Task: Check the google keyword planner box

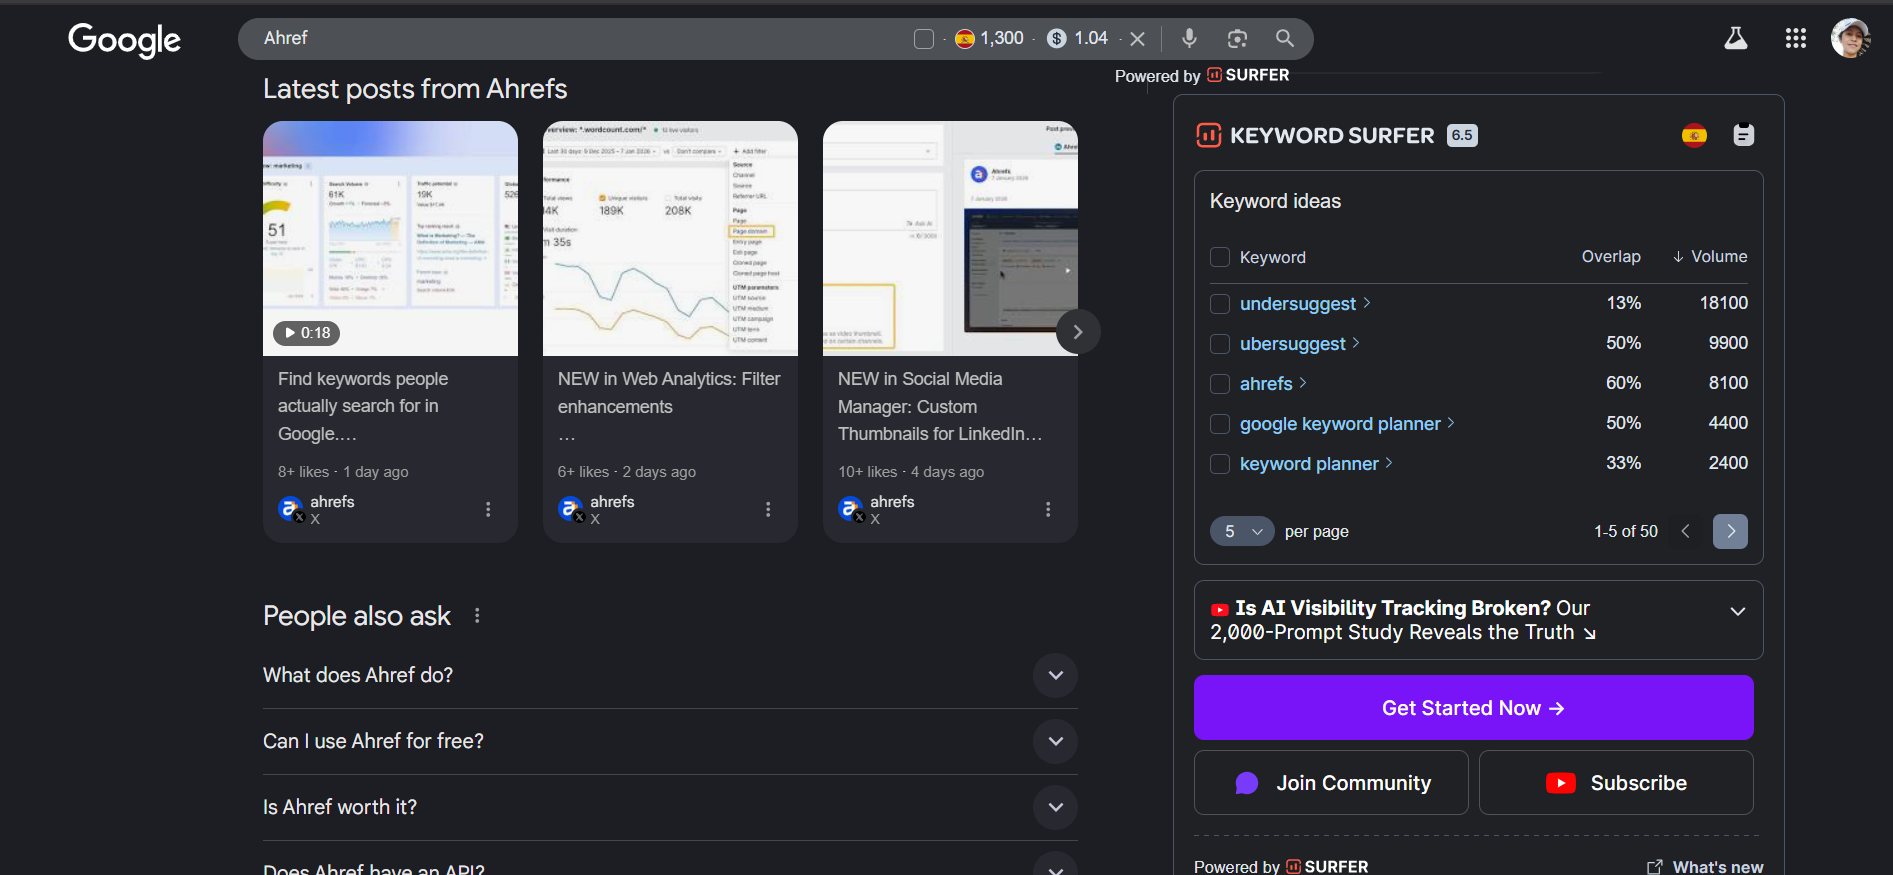Action: [x=1220, y=423]
